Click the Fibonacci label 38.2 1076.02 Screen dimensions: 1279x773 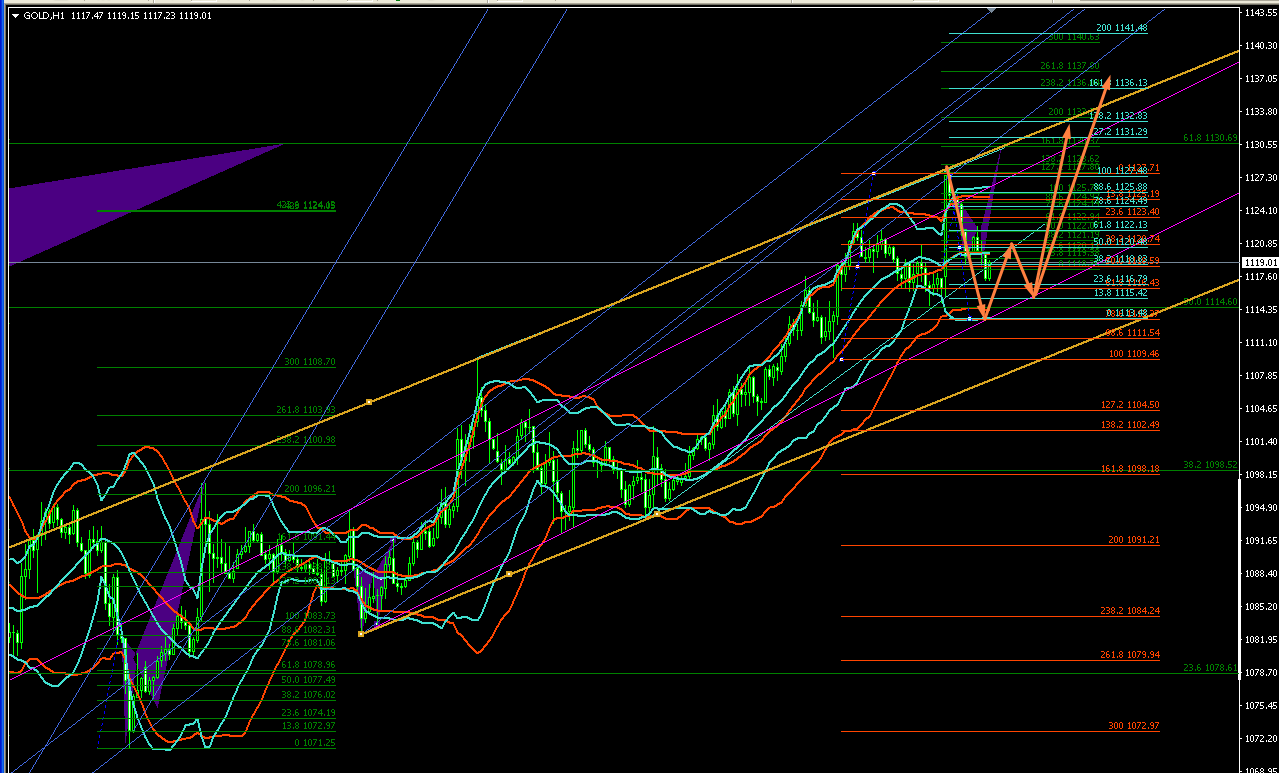308,694
